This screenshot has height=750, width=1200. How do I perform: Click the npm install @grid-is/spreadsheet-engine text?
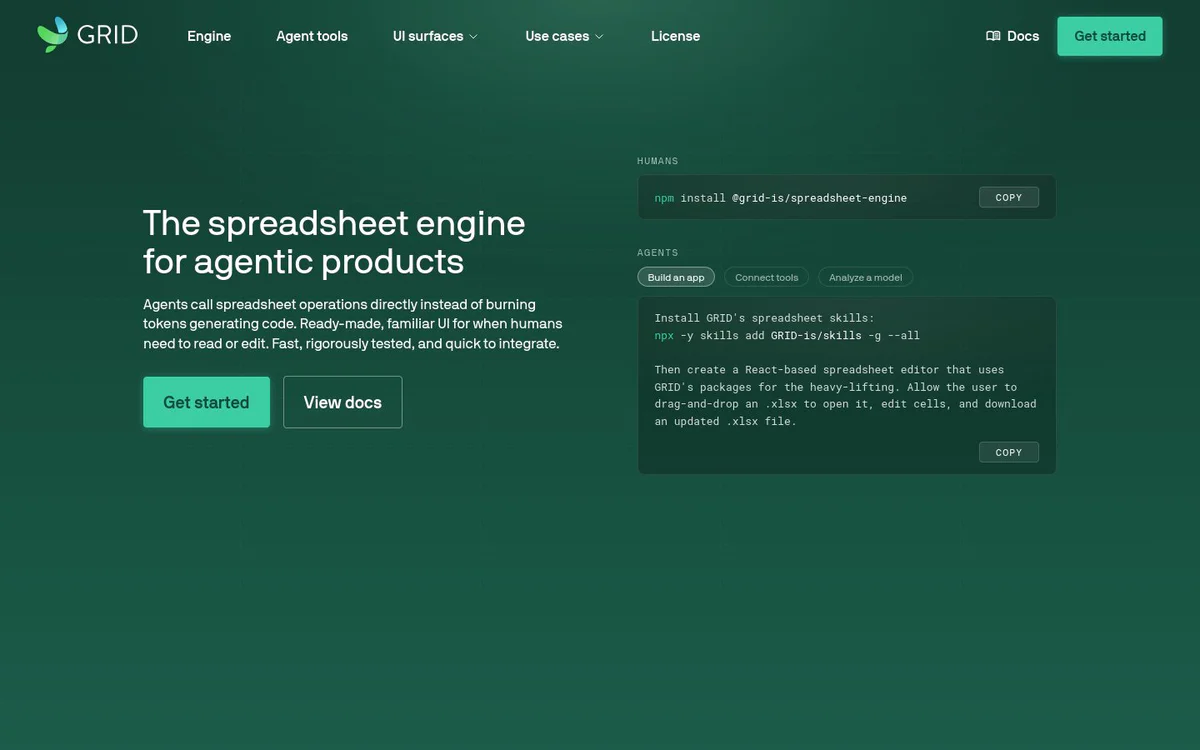click(x=781, y=198)
